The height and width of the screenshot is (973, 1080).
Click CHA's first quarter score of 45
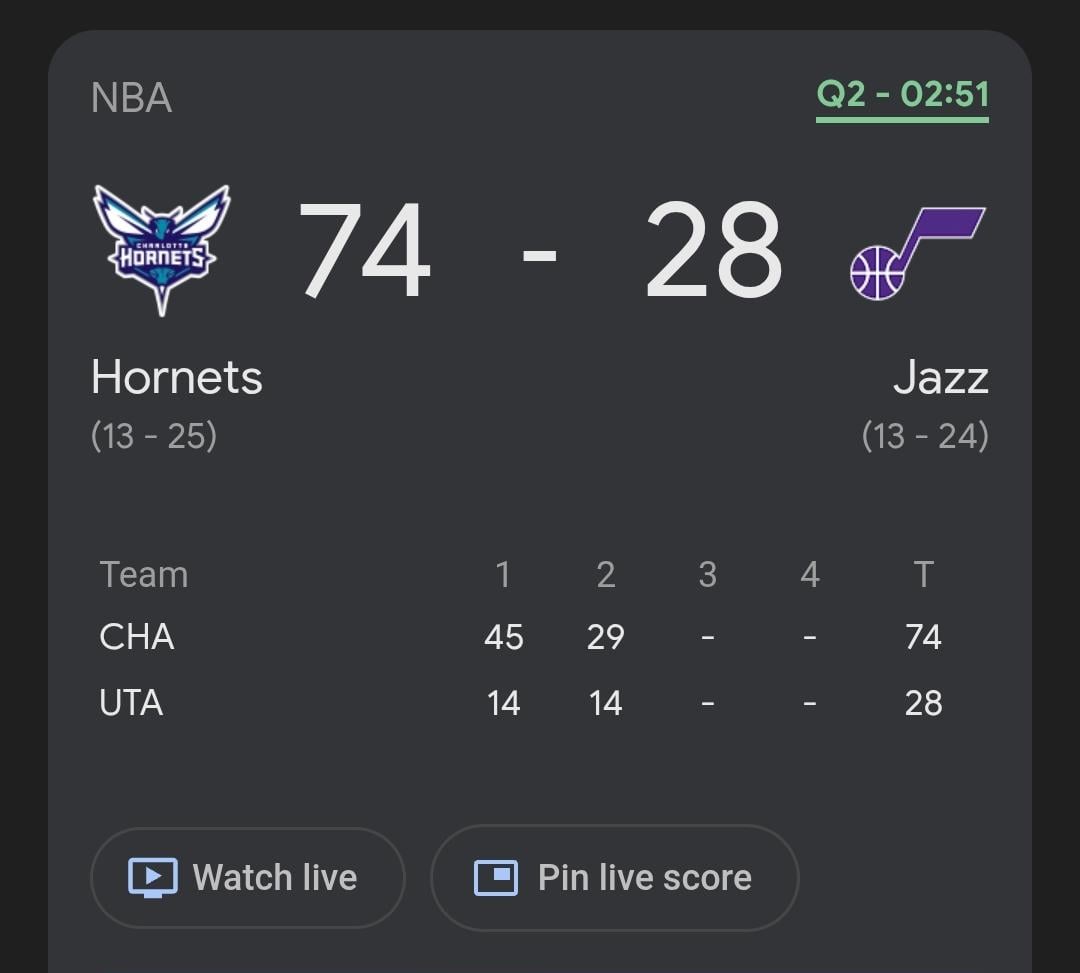pos(504,636)
